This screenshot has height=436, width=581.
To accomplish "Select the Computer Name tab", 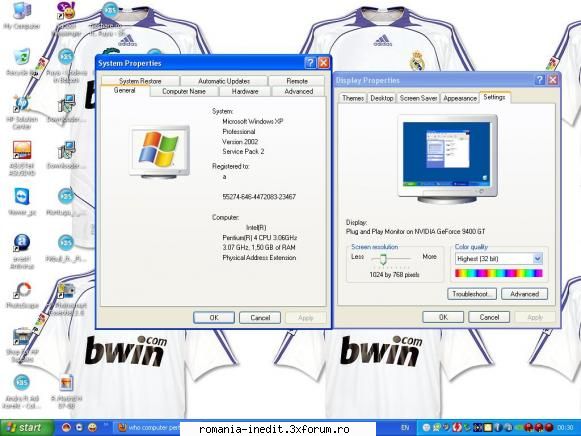I will [x=184, y=91].
